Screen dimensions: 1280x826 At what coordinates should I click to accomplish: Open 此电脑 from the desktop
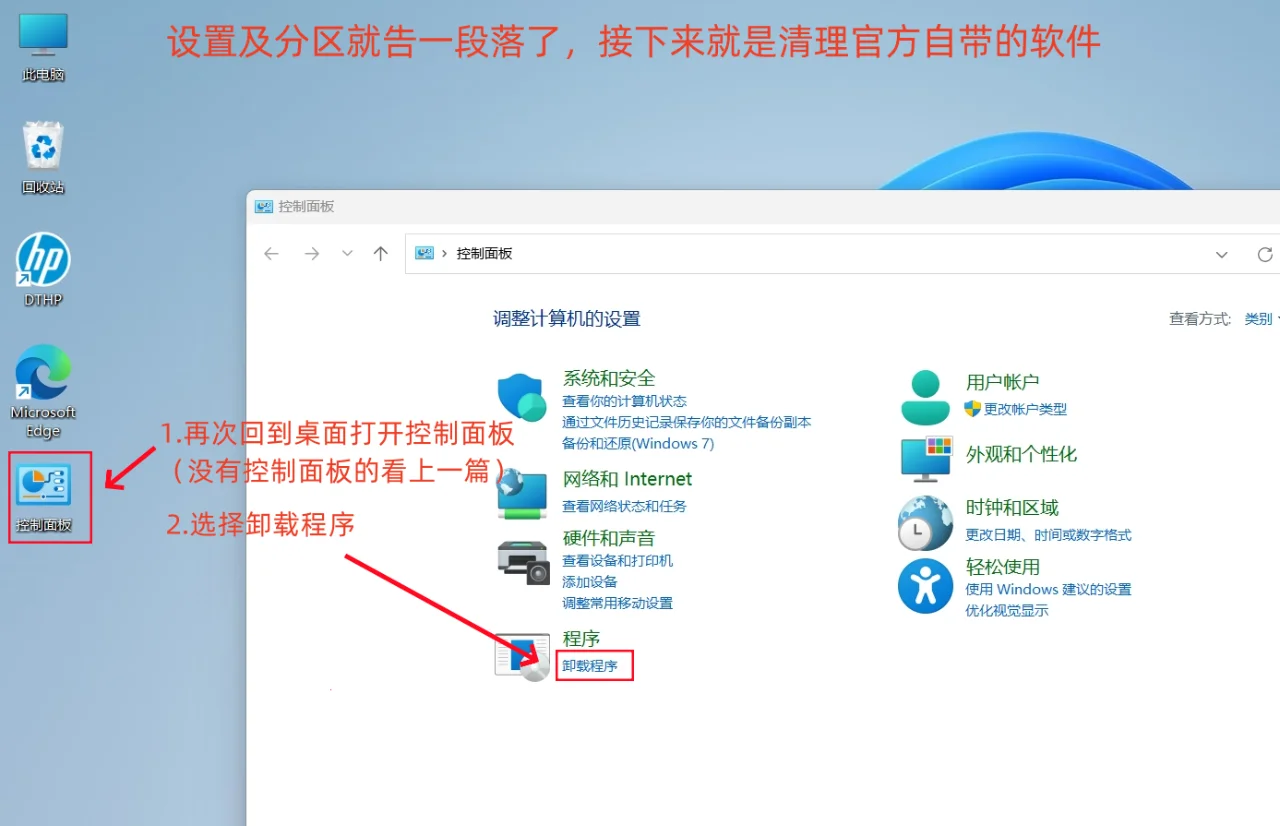[41, 38]
